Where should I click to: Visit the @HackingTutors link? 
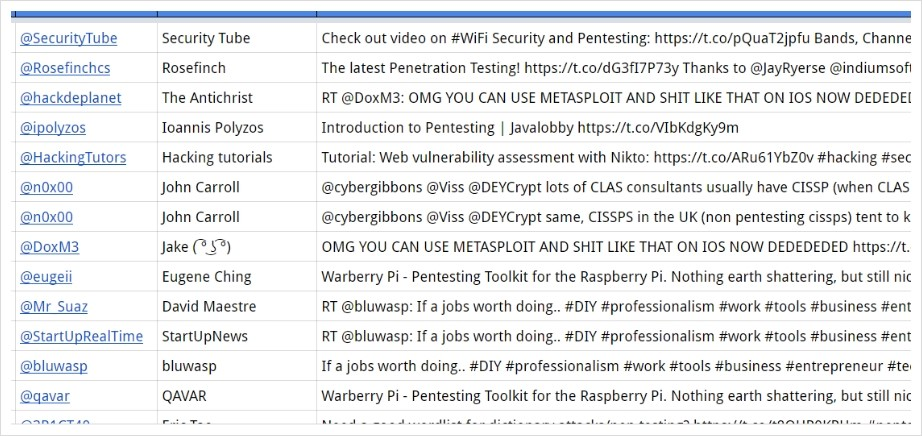coord(73,158)
